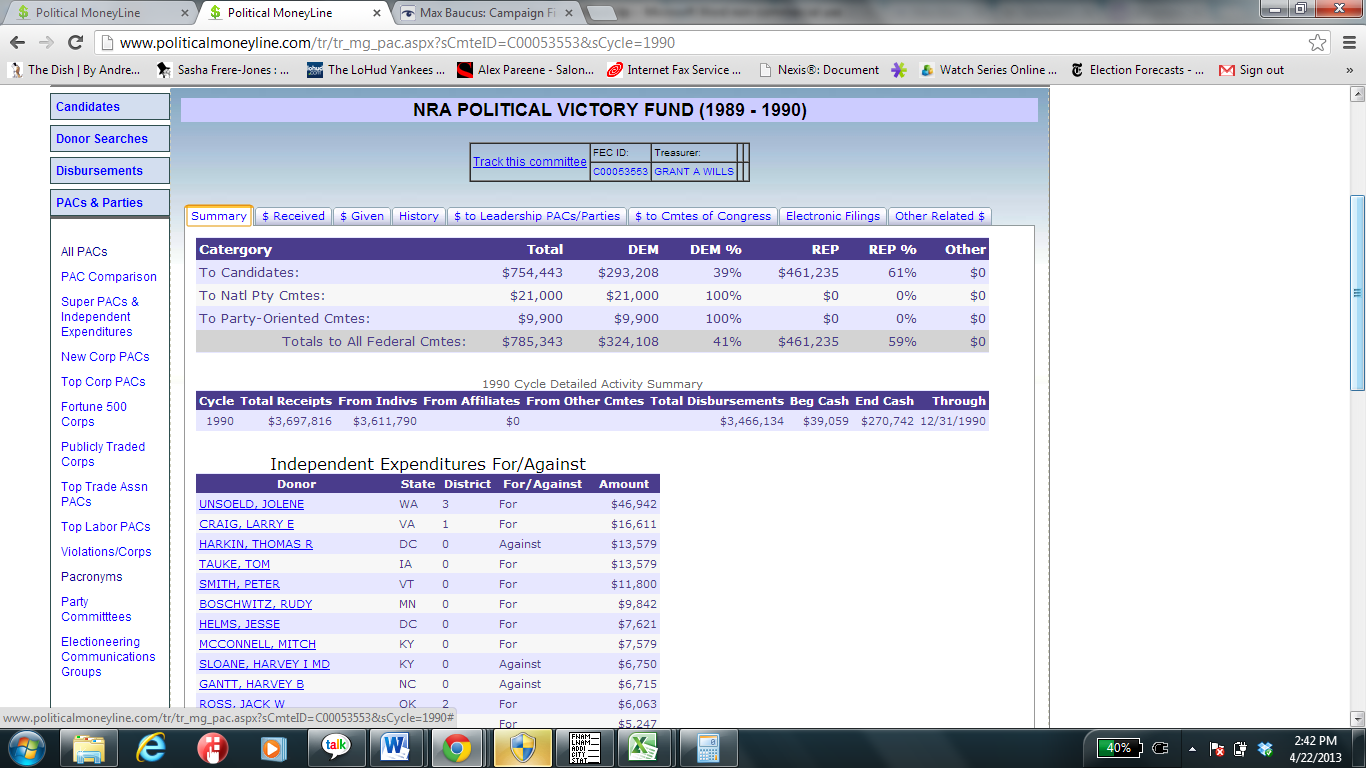Screen dimensions: 1366x768
Task: Open the Electronic Filings tab
Action: coord(833,216)
